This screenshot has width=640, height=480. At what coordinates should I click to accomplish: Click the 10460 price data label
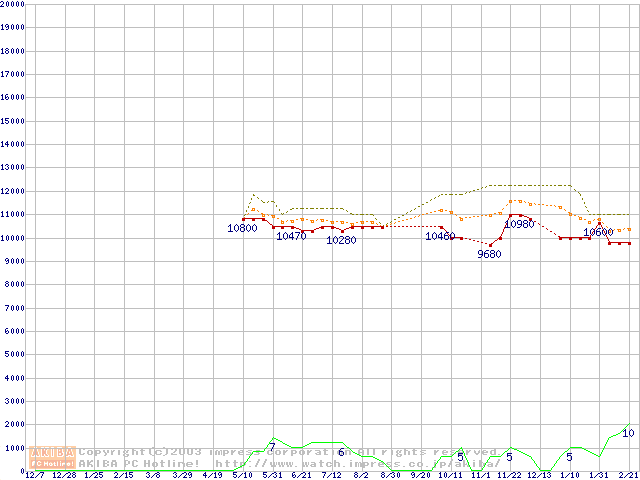[440, 237]
